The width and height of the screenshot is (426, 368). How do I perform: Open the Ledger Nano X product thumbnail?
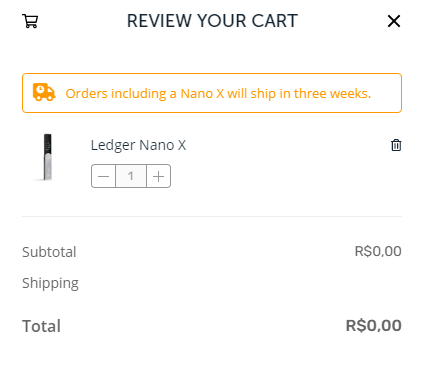pos(47,157)
